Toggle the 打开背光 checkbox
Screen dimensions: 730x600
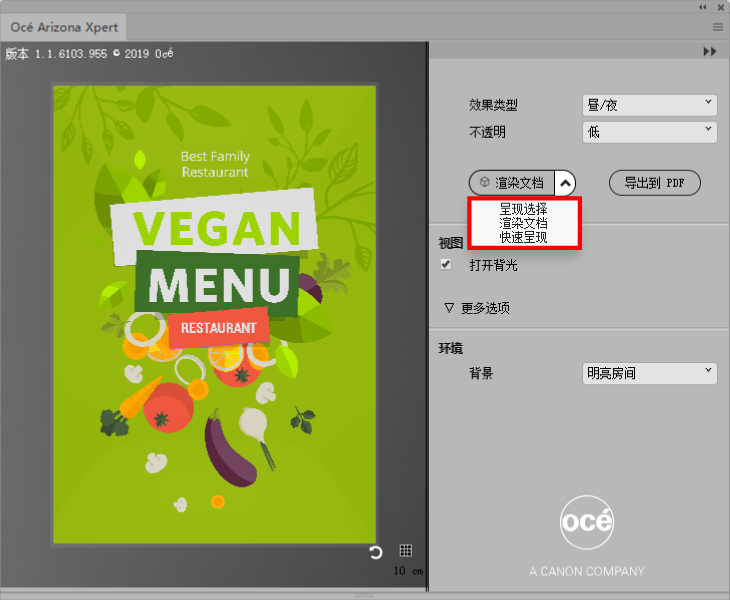(x=446, y=265)
